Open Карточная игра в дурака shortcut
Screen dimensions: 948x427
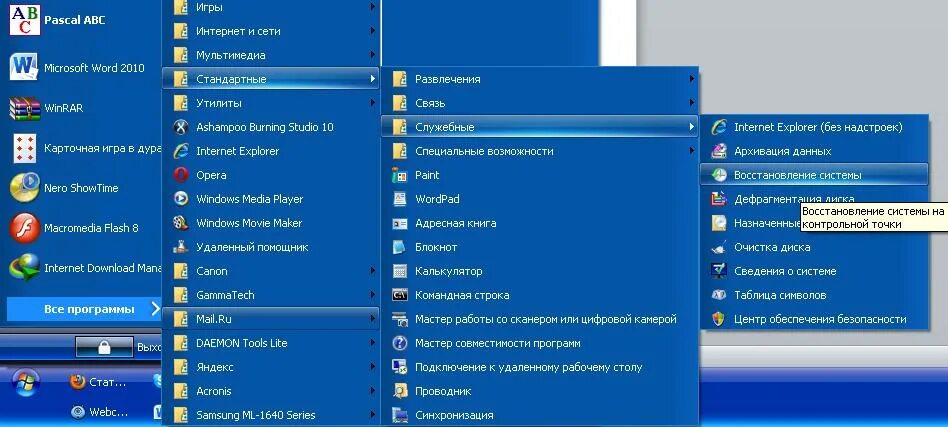point(83,148)
